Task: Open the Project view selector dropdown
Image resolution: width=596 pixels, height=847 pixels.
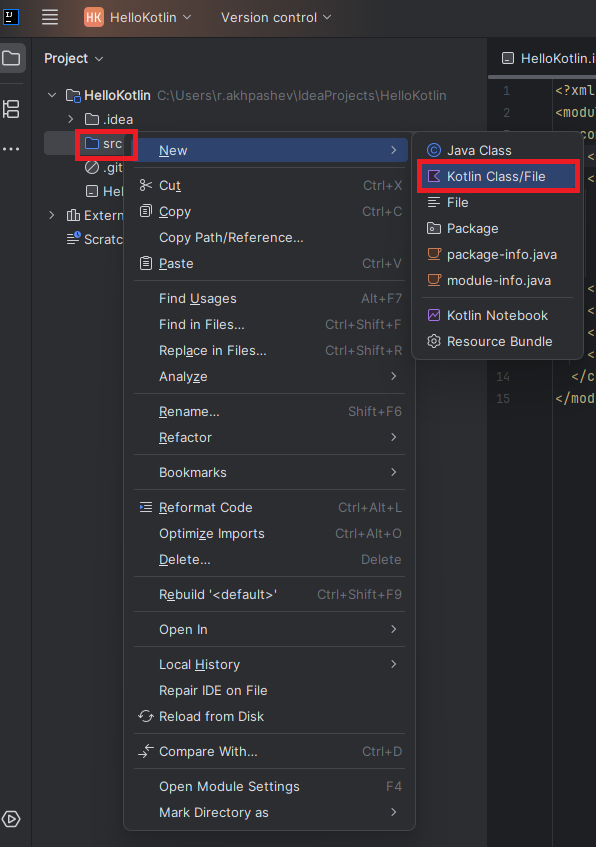Action: pyautogui.click(x=73, y=58)
